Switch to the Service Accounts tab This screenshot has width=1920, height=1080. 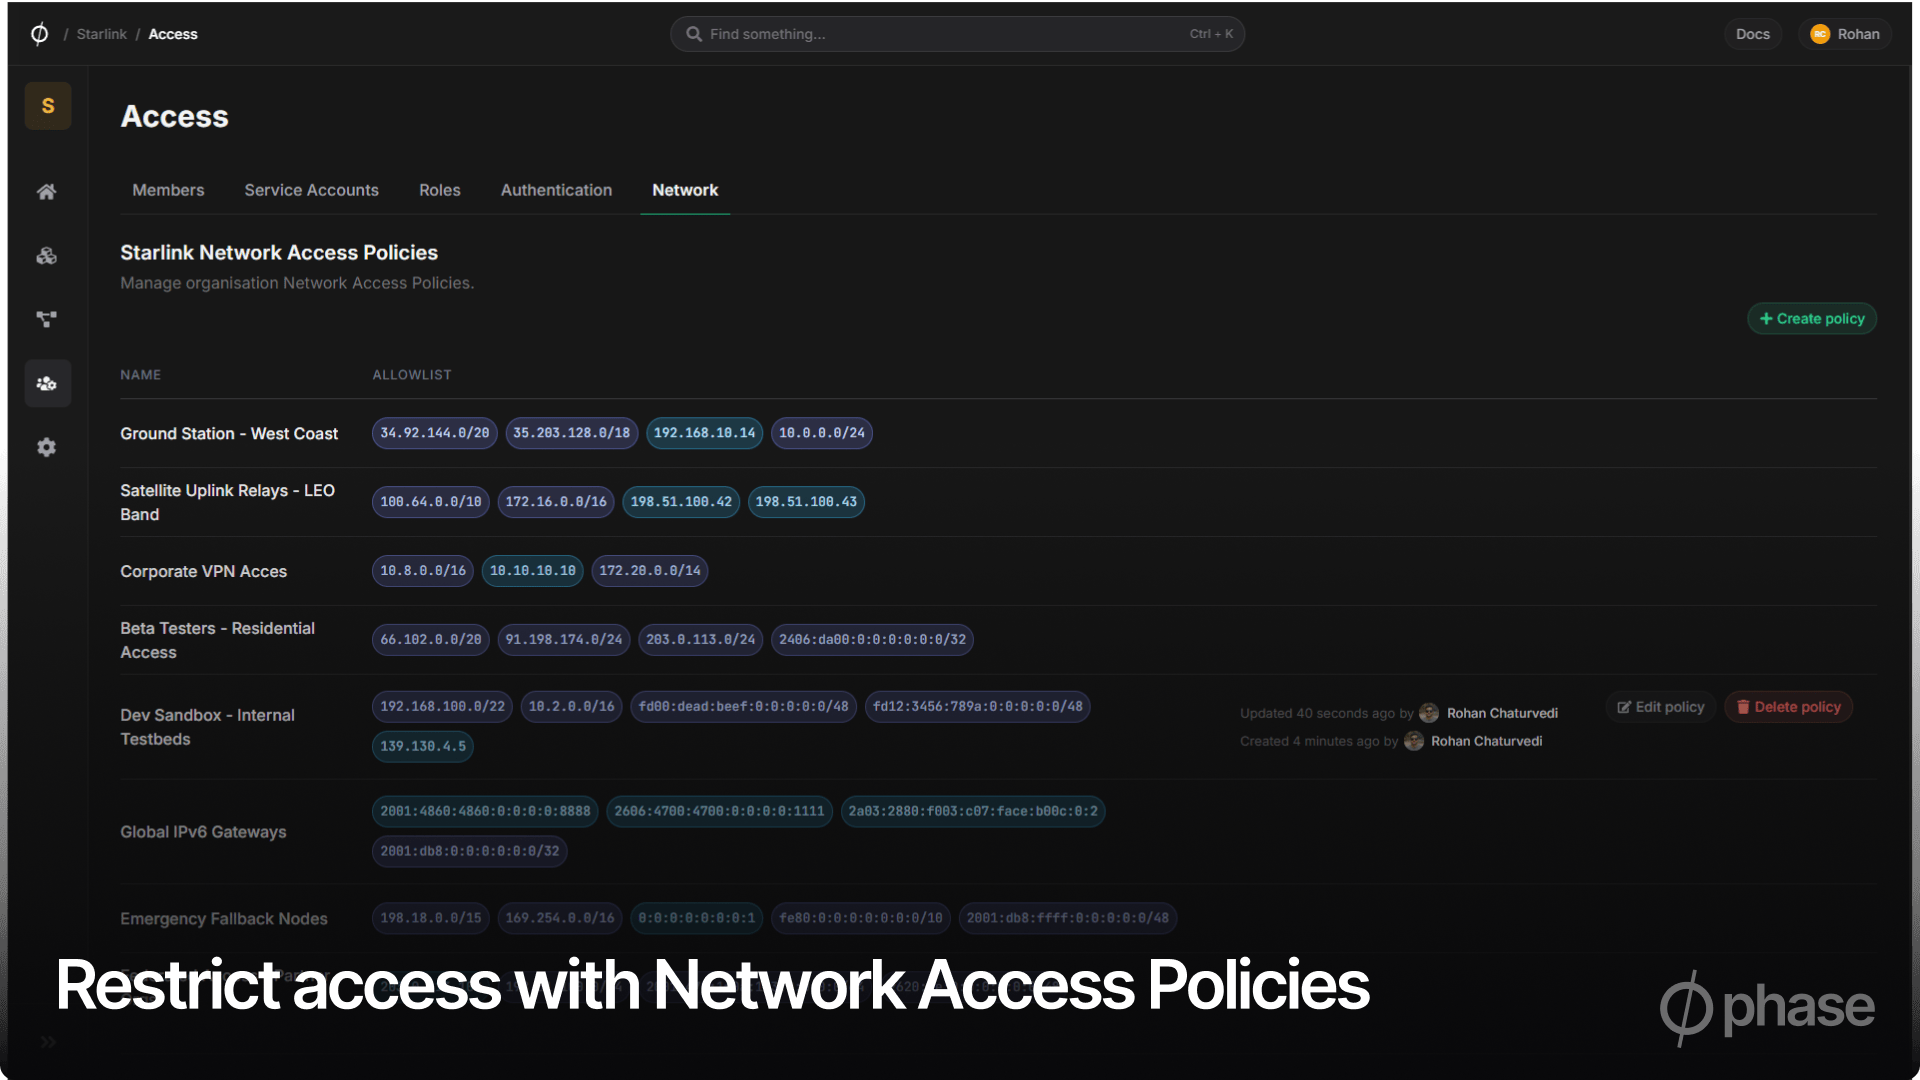click(312, 190)
